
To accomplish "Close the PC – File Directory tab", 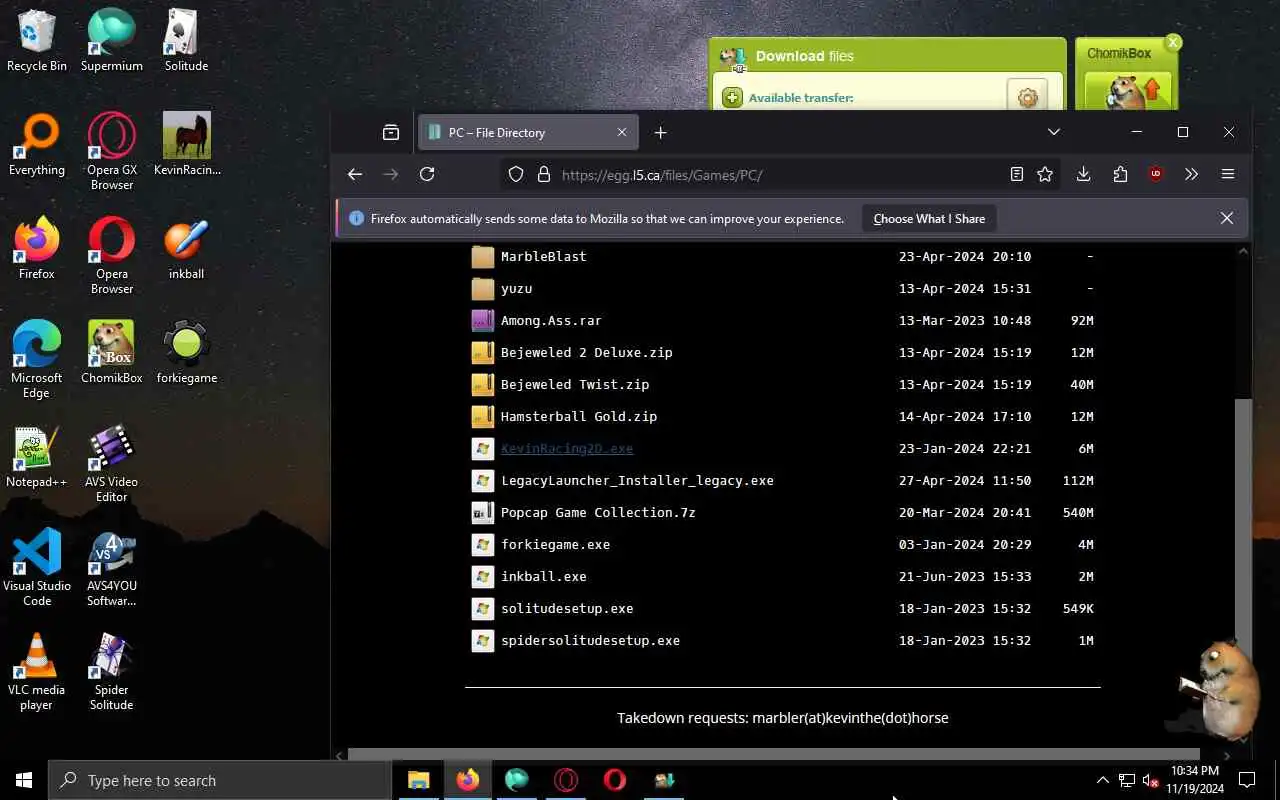I will (x=622, y=132).
